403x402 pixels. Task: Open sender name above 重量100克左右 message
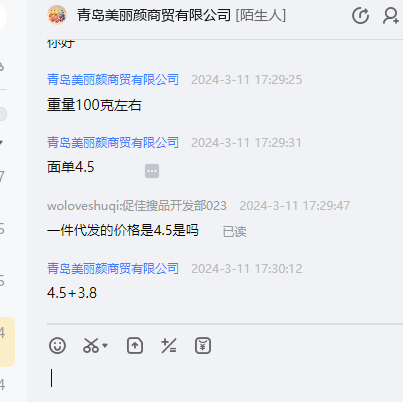113,80
